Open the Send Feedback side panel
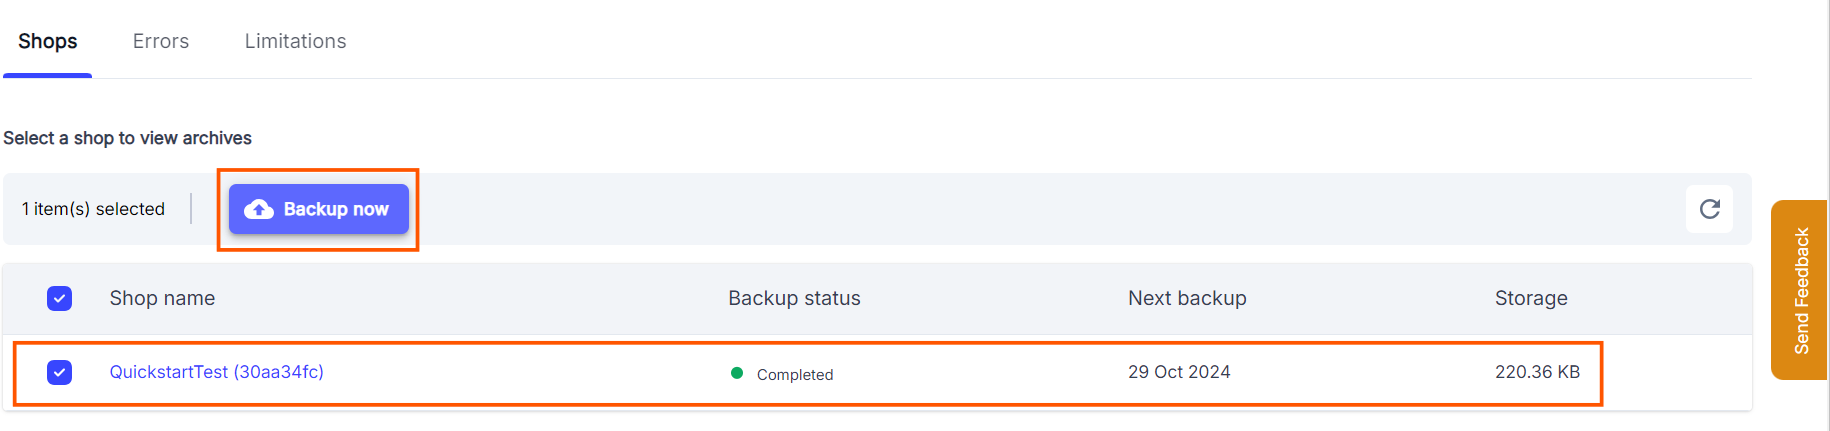 1800,290
